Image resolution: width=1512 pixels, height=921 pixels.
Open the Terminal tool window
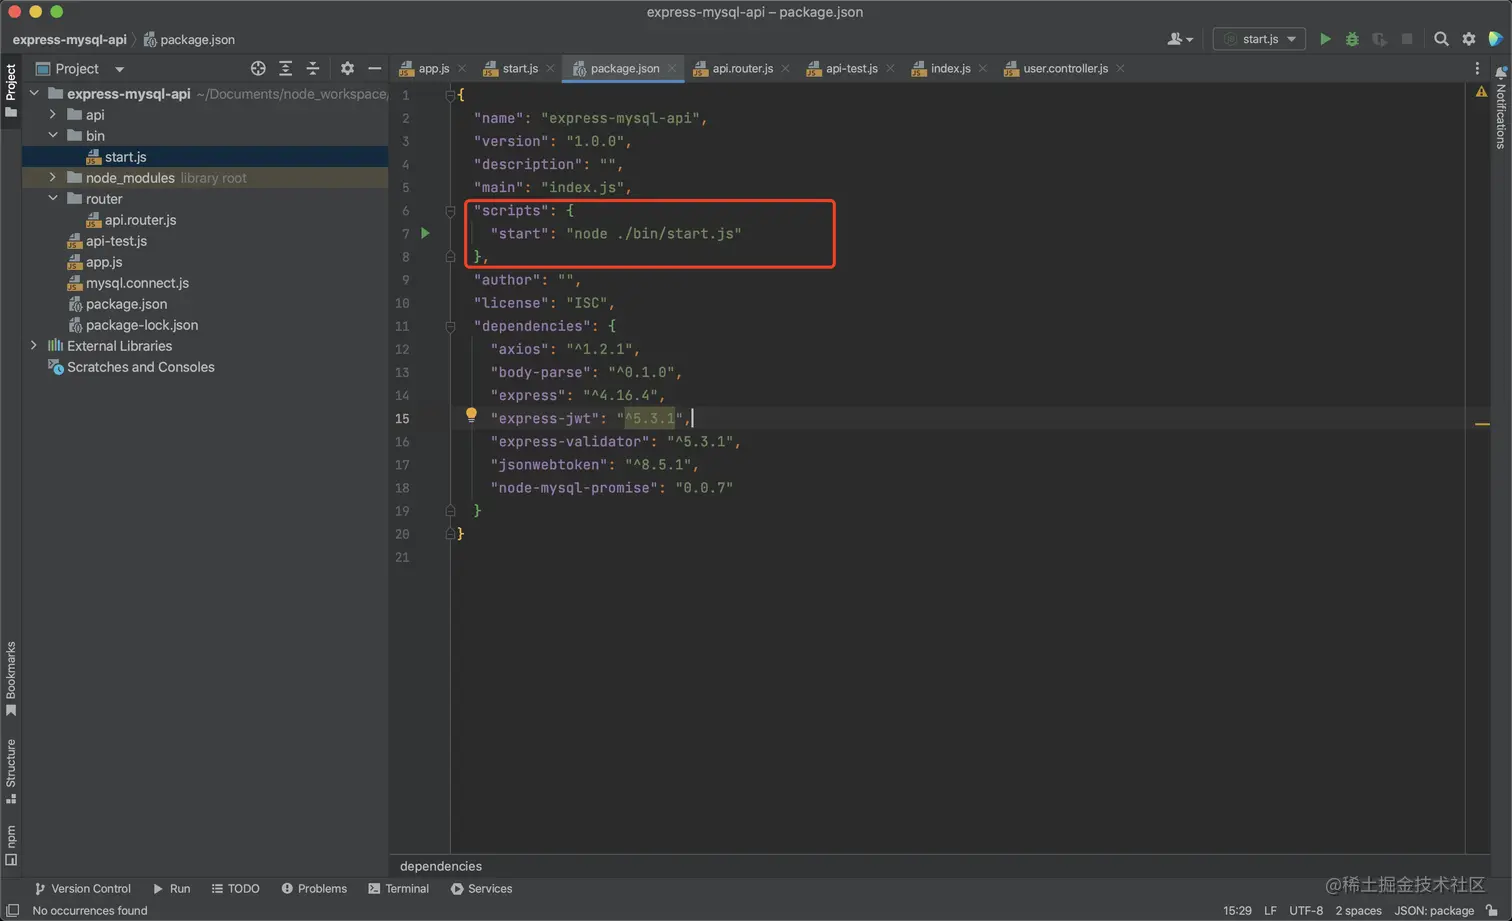(398, 888)
